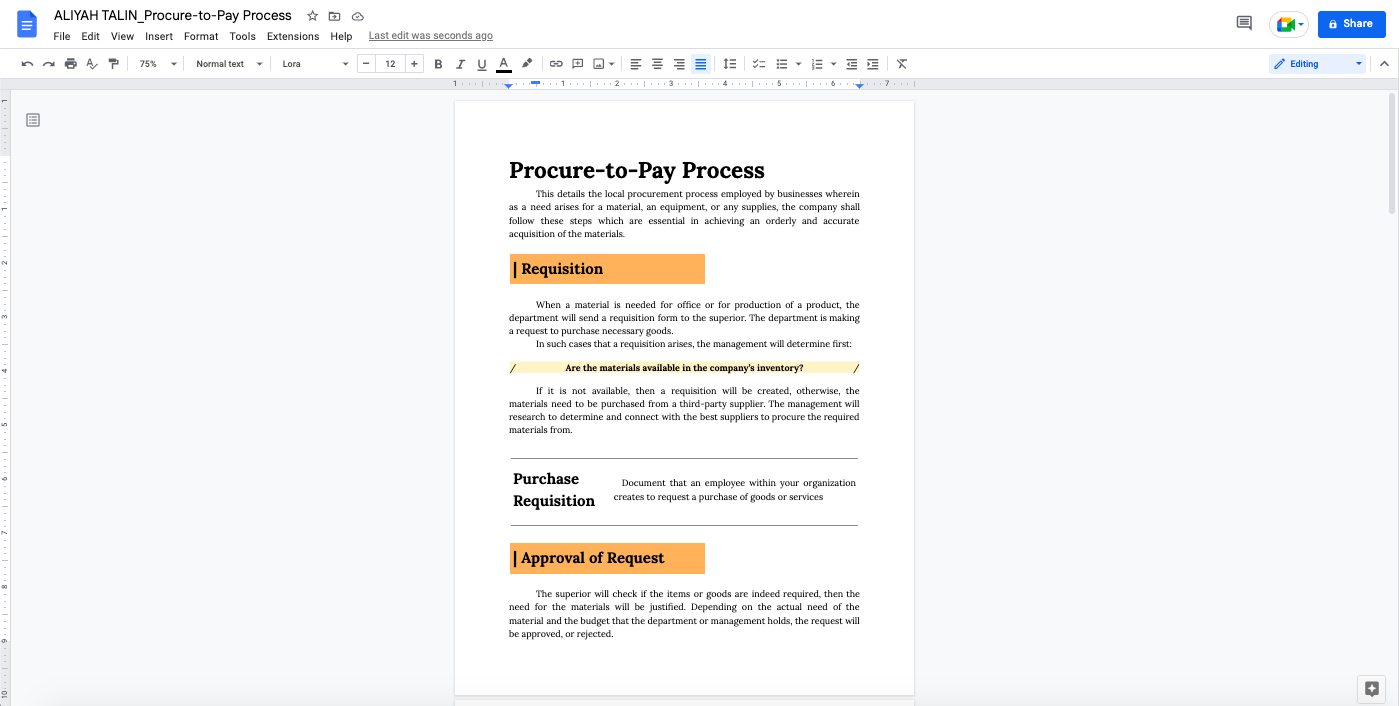Star this document
1399x706 pixels.
pos(312,16)
